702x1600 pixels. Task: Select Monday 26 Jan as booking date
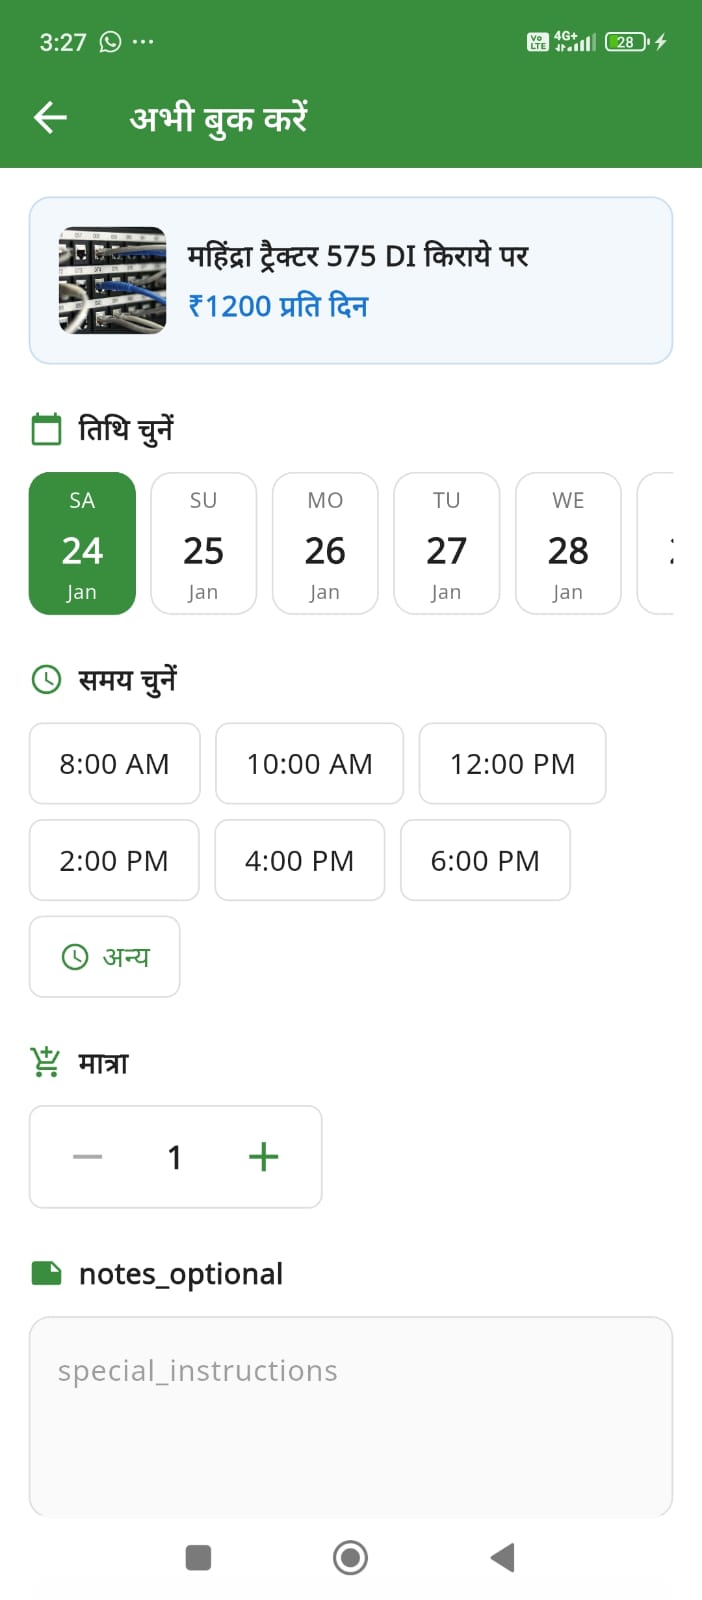click(325, 544)
